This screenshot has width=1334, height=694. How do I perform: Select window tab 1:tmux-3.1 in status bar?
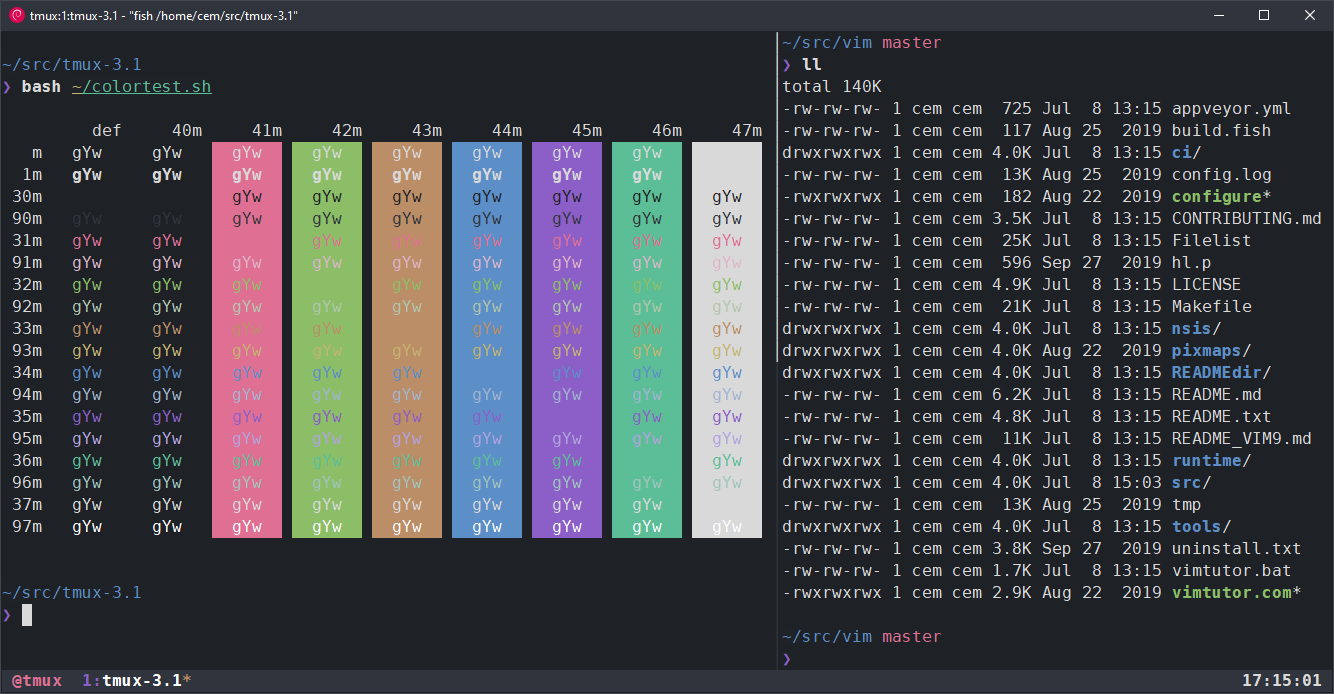pyautogui.click(x=136, y=681)
